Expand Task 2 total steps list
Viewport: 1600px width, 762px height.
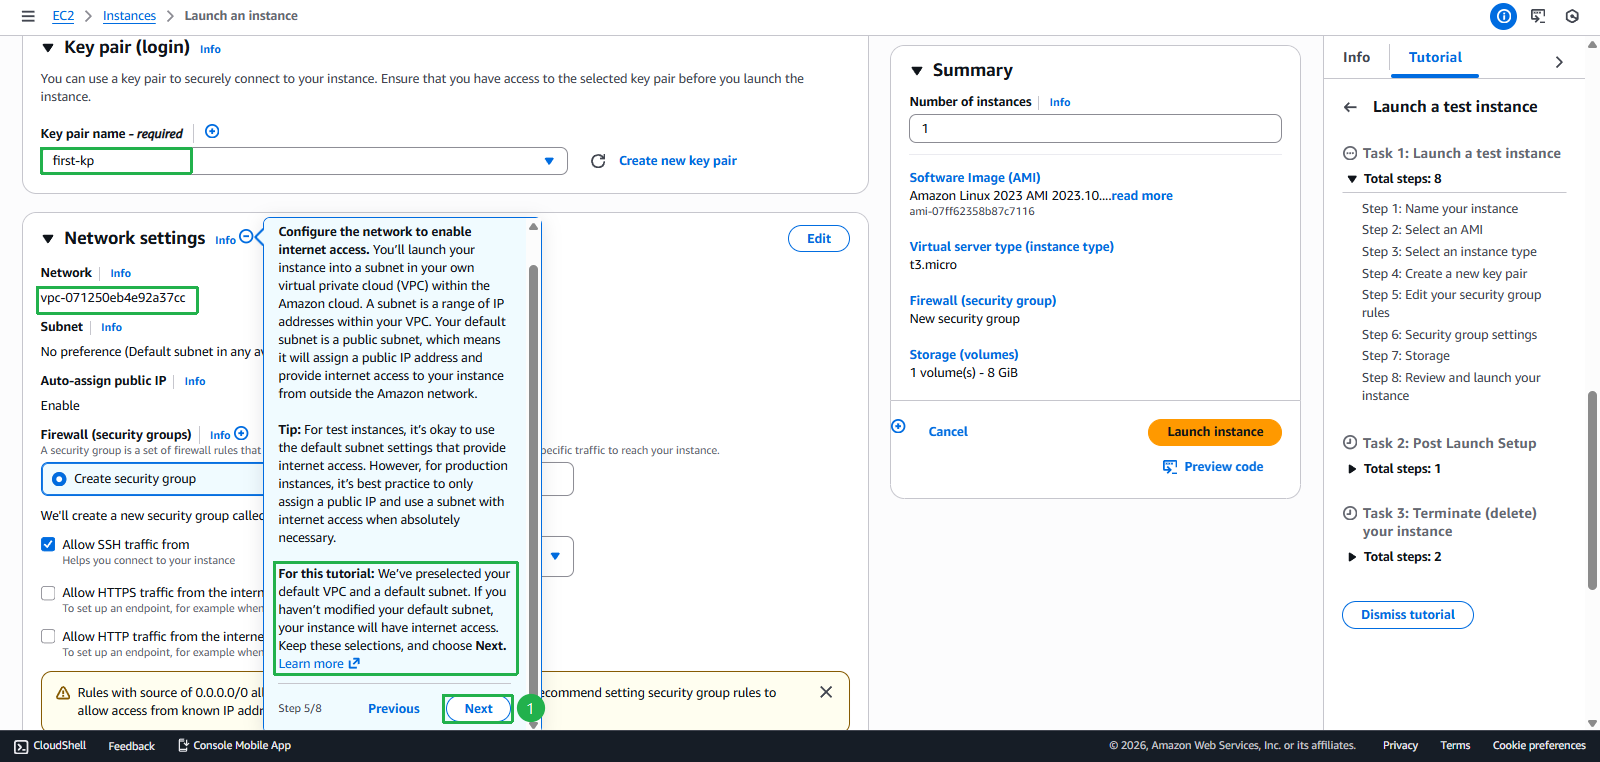[x=1352, y=469]
